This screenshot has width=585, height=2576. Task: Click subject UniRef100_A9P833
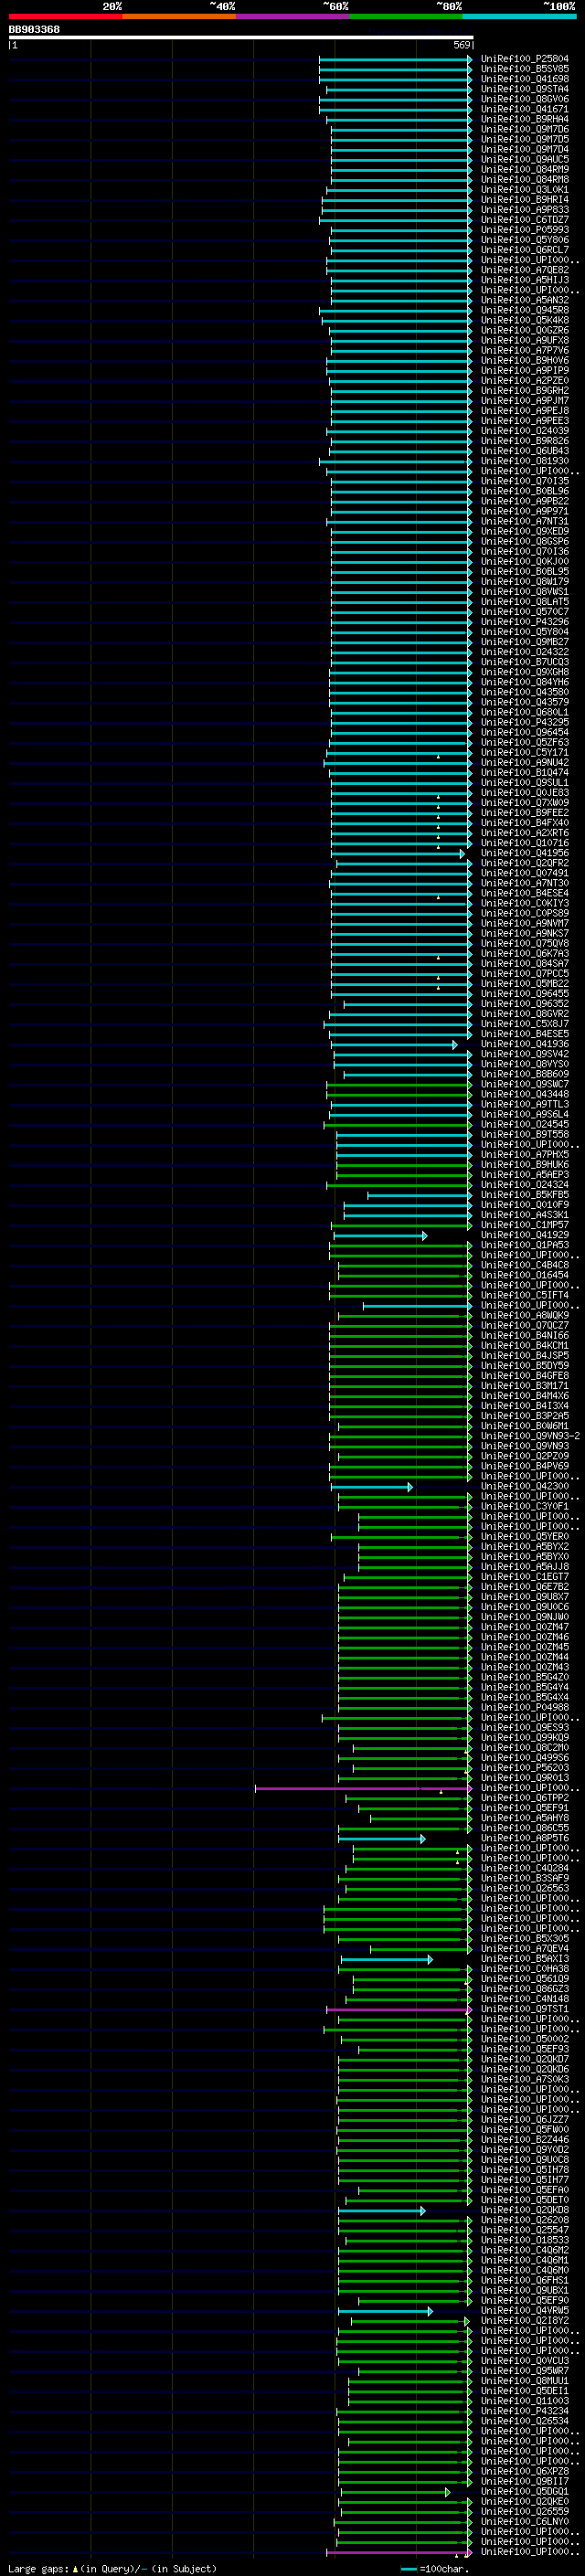pos(525,210)
